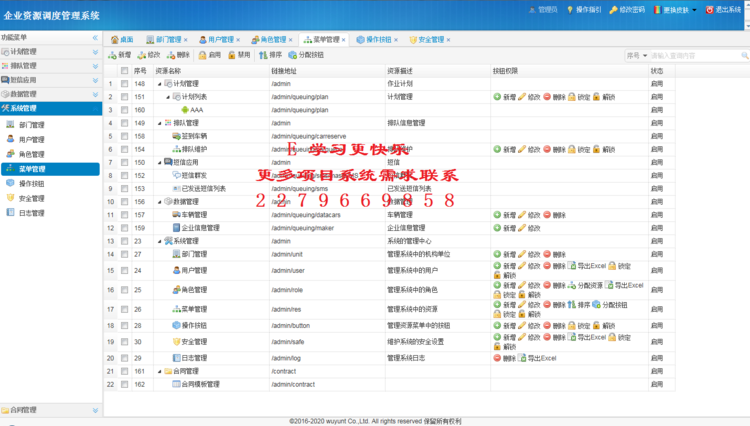Click 分配资源 icon in 角色管理 row
This screenshot has width=750, height=426.
tap(572, 285)
